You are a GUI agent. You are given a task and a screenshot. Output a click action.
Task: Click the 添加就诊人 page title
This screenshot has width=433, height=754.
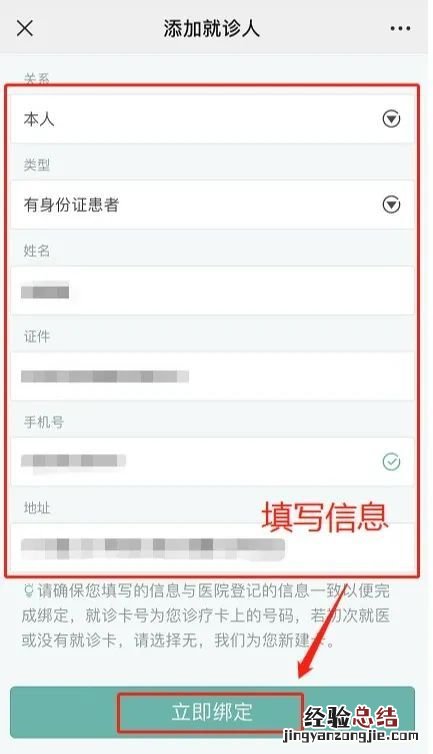(x=212, y=28)
